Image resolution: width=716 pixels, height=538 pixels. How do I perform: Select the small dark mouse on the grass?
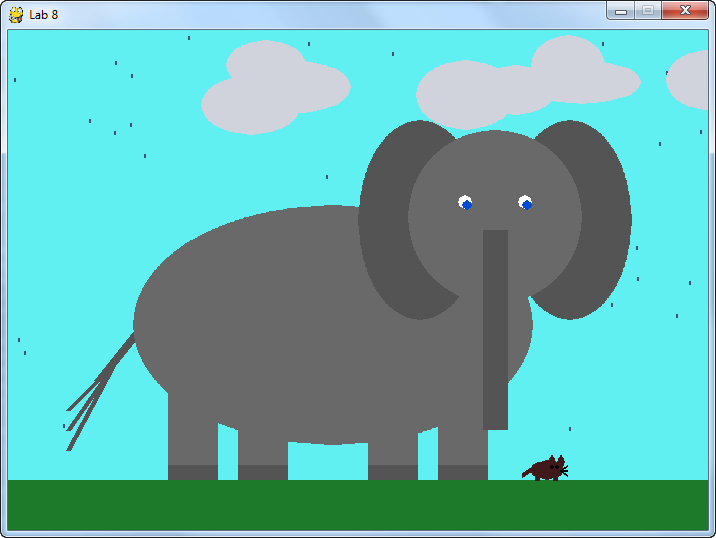pos(546,468)
